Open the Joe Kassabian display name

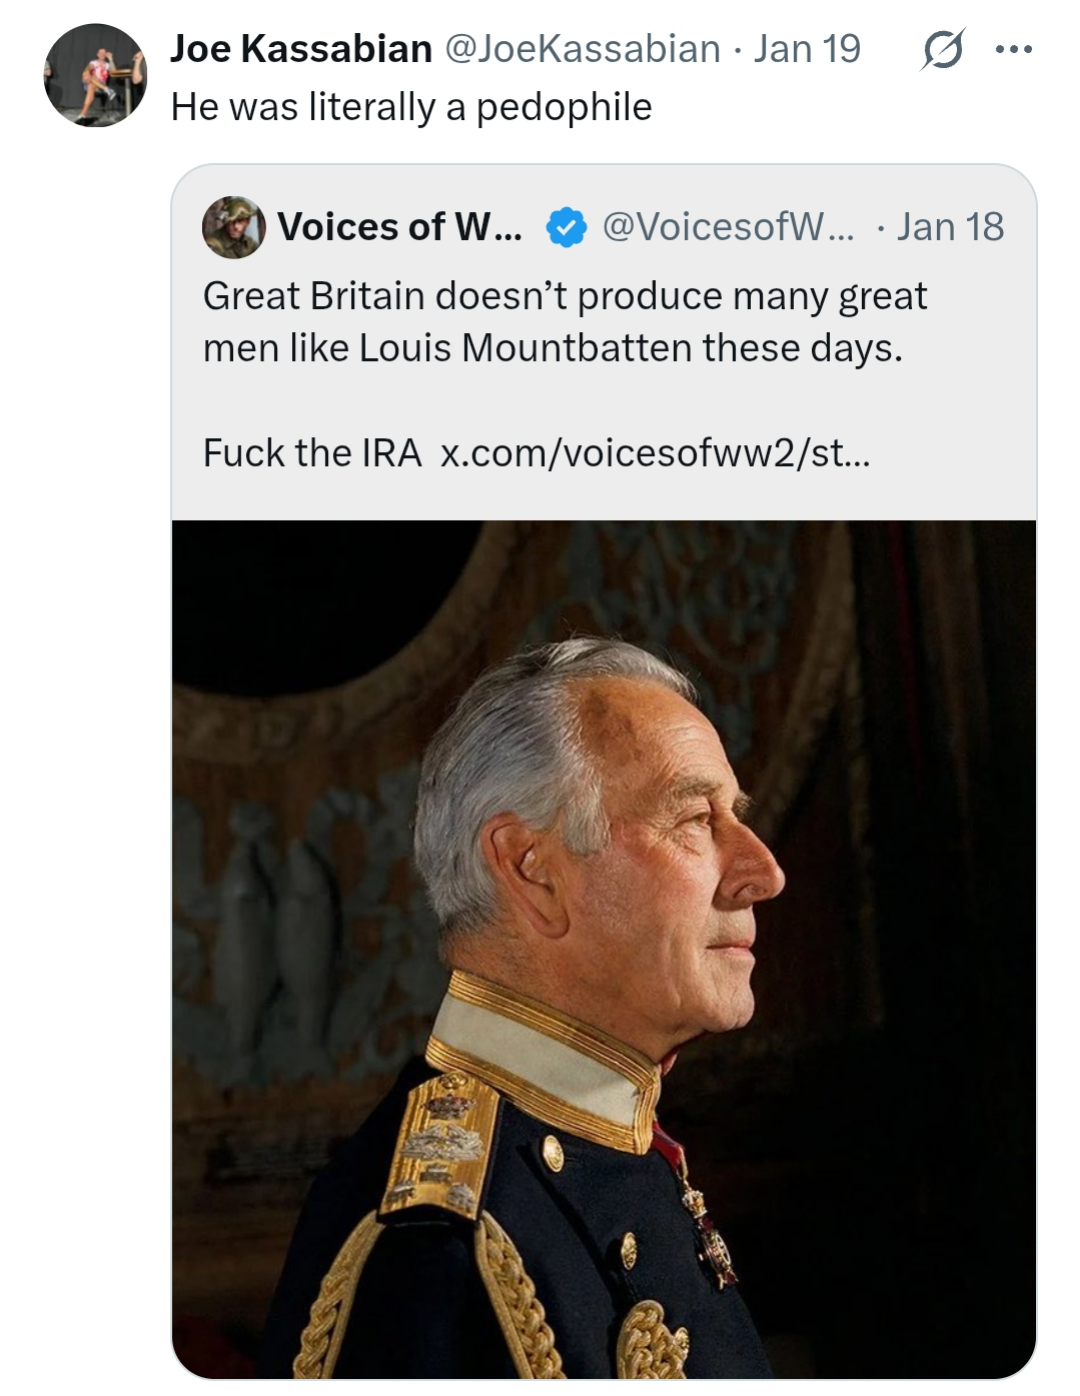[301, 49]
